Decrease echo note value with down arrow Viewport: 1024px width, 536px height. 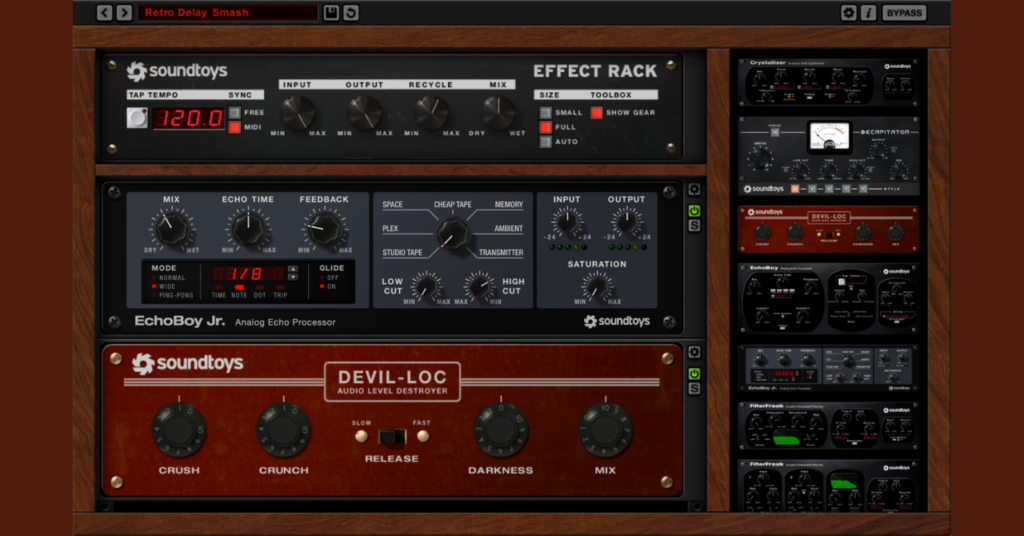click(292, 279)
